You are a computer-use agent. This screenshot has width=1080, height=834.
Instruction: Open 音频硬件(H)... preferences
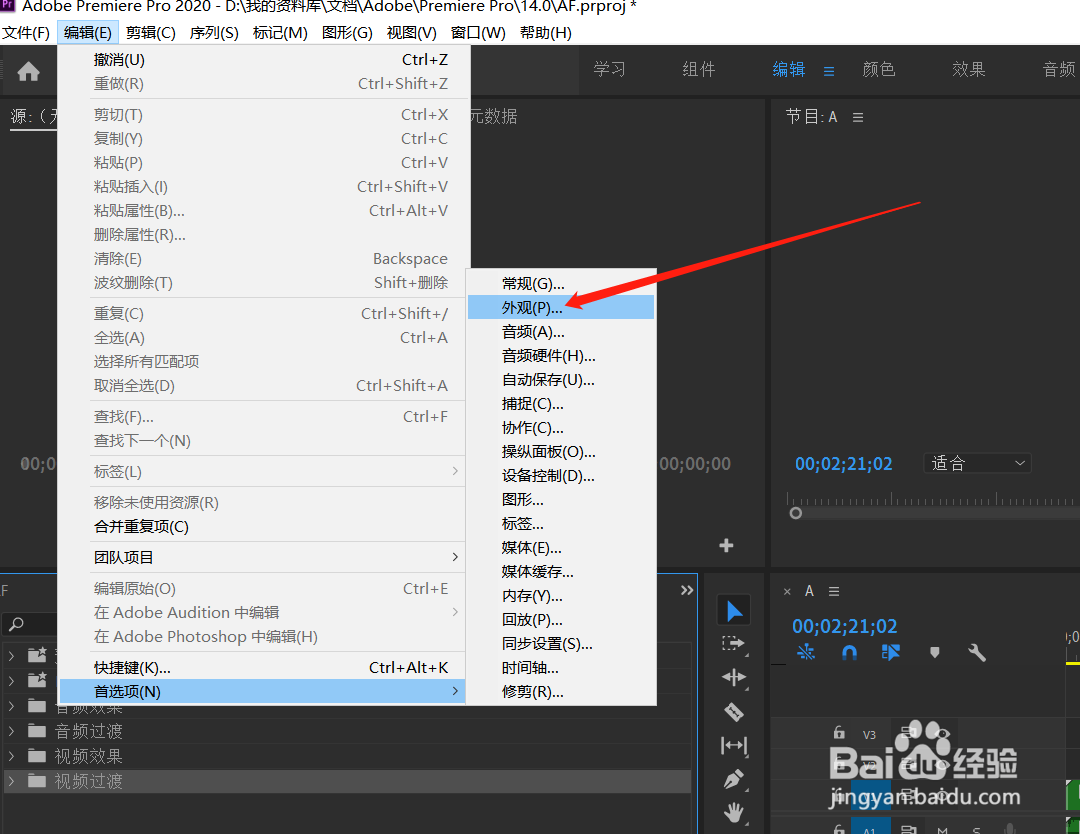click(x=561, y=355)
